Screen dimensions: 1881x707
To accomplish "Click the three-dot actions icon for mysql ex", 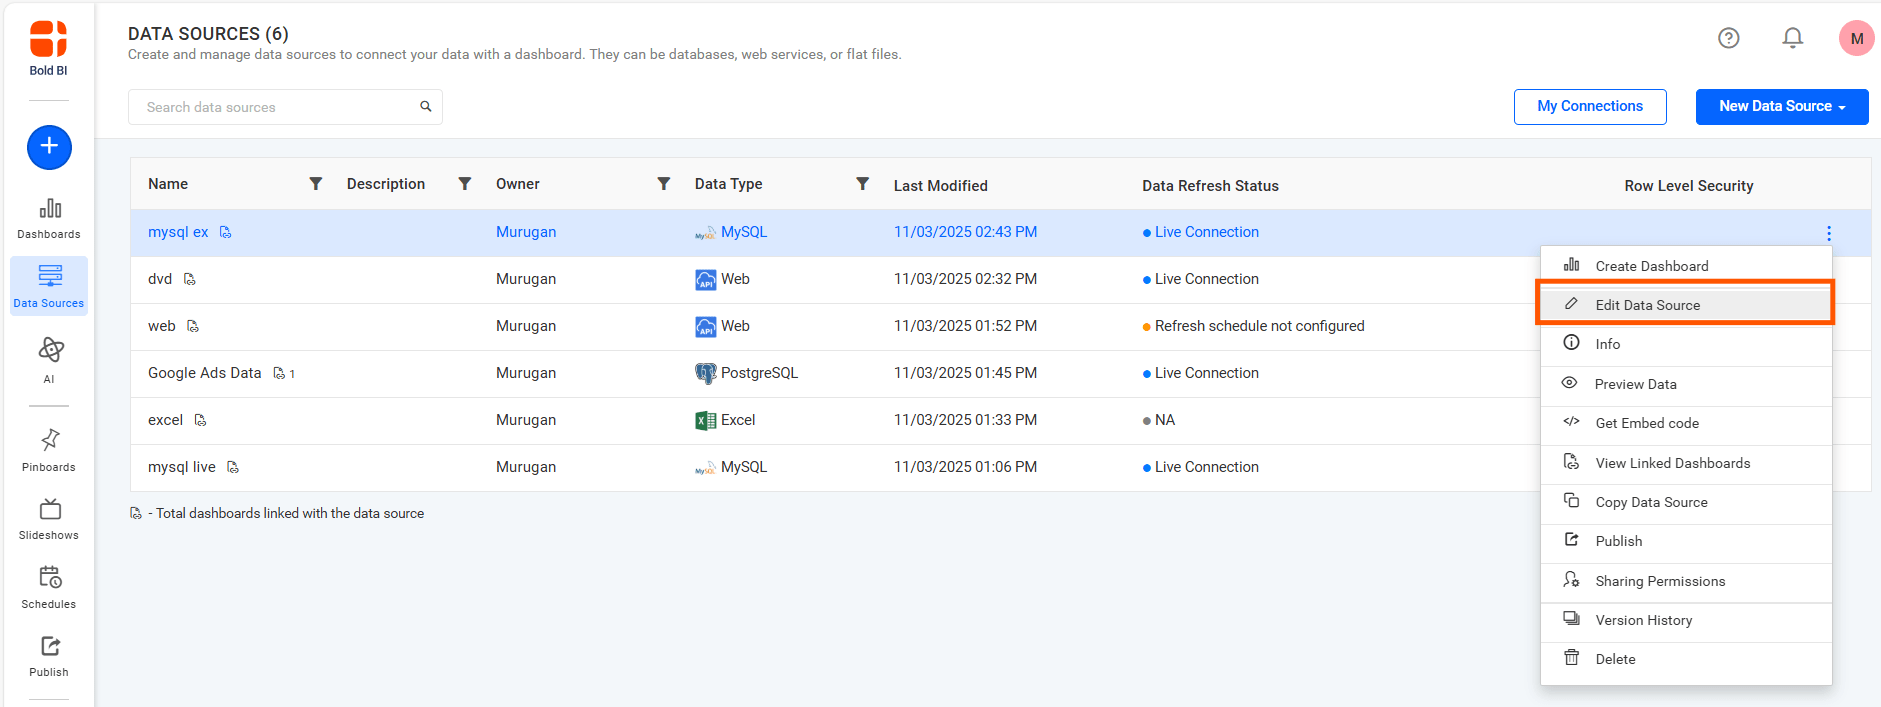I will point(1829,233).
